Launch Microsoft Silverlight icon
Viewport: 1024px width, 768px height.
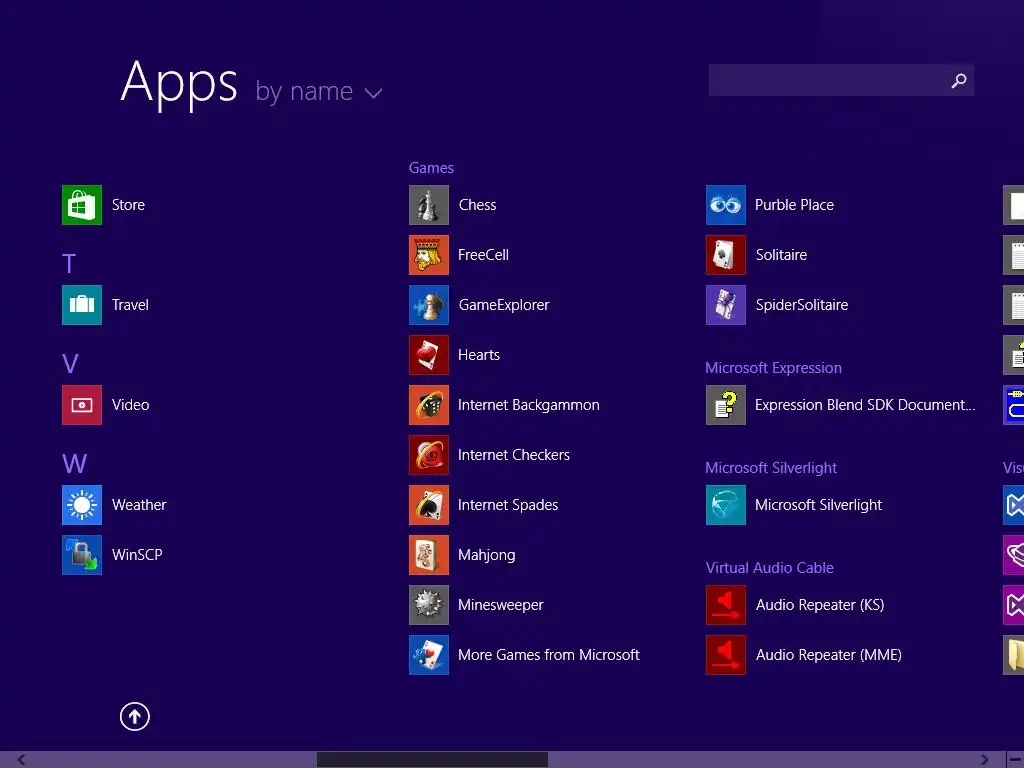(726, 505)
